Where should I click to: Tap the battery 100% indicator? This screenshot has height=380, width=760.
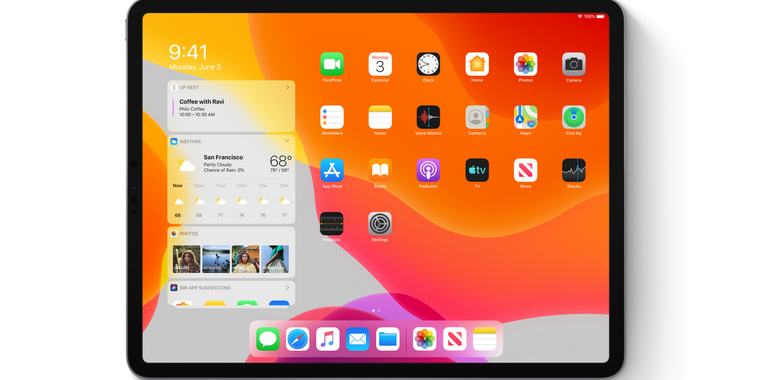click(x=594, y=16)
